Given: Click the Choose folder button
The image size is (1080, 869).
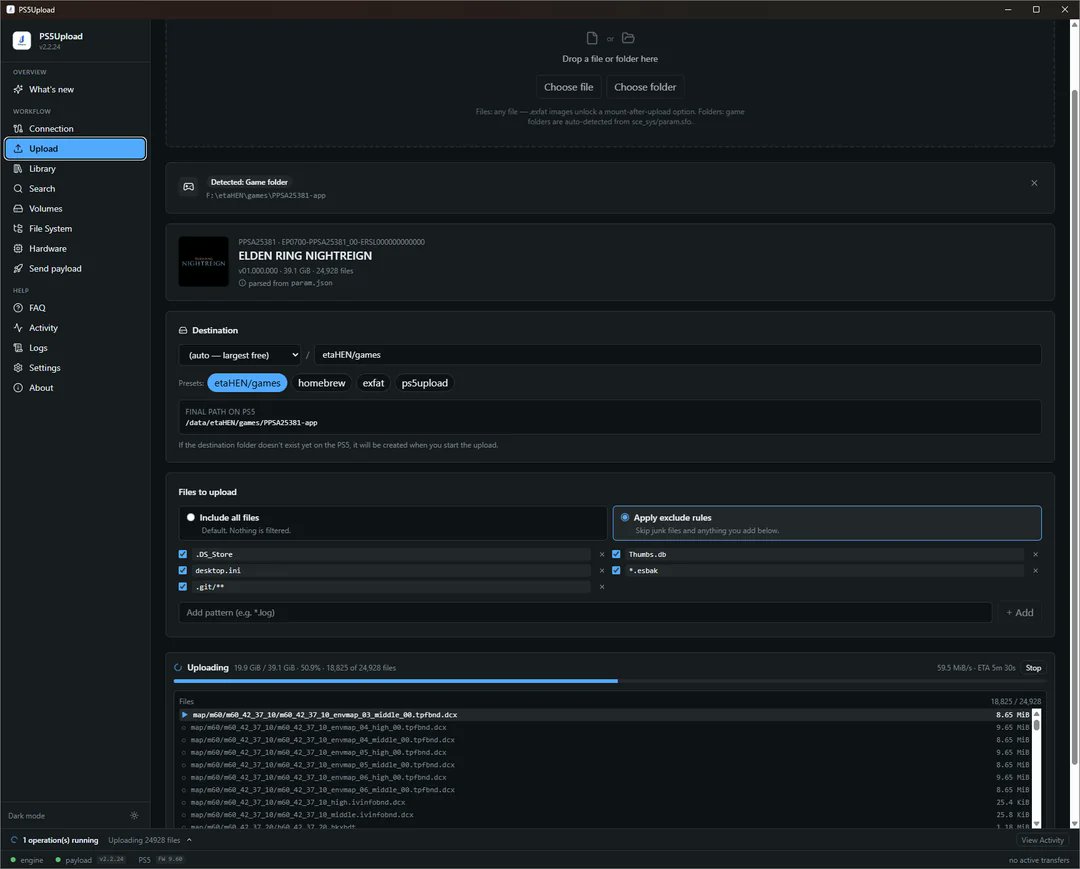Looking at the screenshot, I should [645, 87].
